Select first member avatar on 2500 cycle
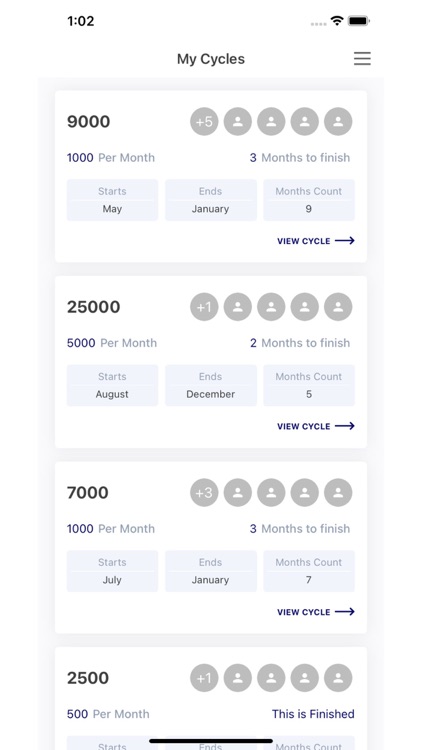This screenshot has width=422, height=750. [238, 678]
